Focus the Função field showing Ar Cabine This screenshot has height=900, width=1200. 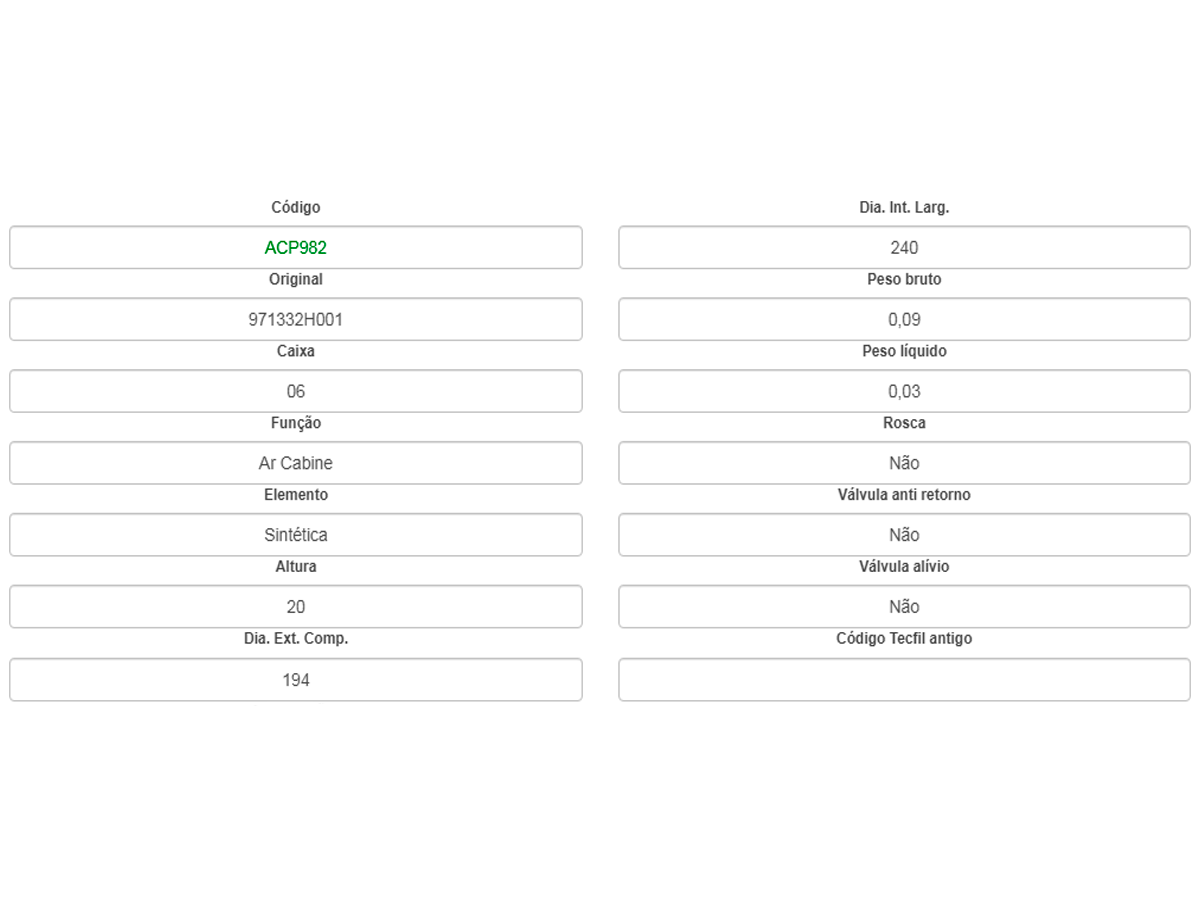(296, 464)
